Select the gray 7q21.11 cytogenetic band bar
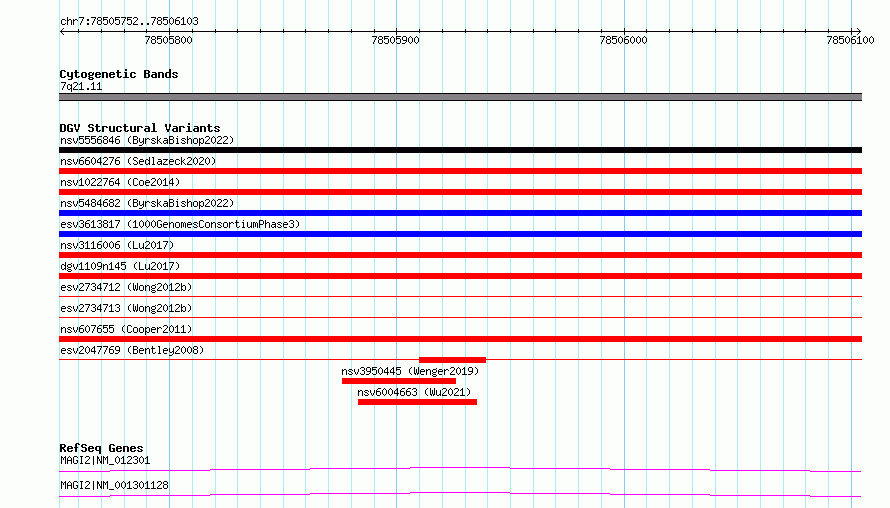The height and width of the screenshot is (508, 890). point(460,97)
